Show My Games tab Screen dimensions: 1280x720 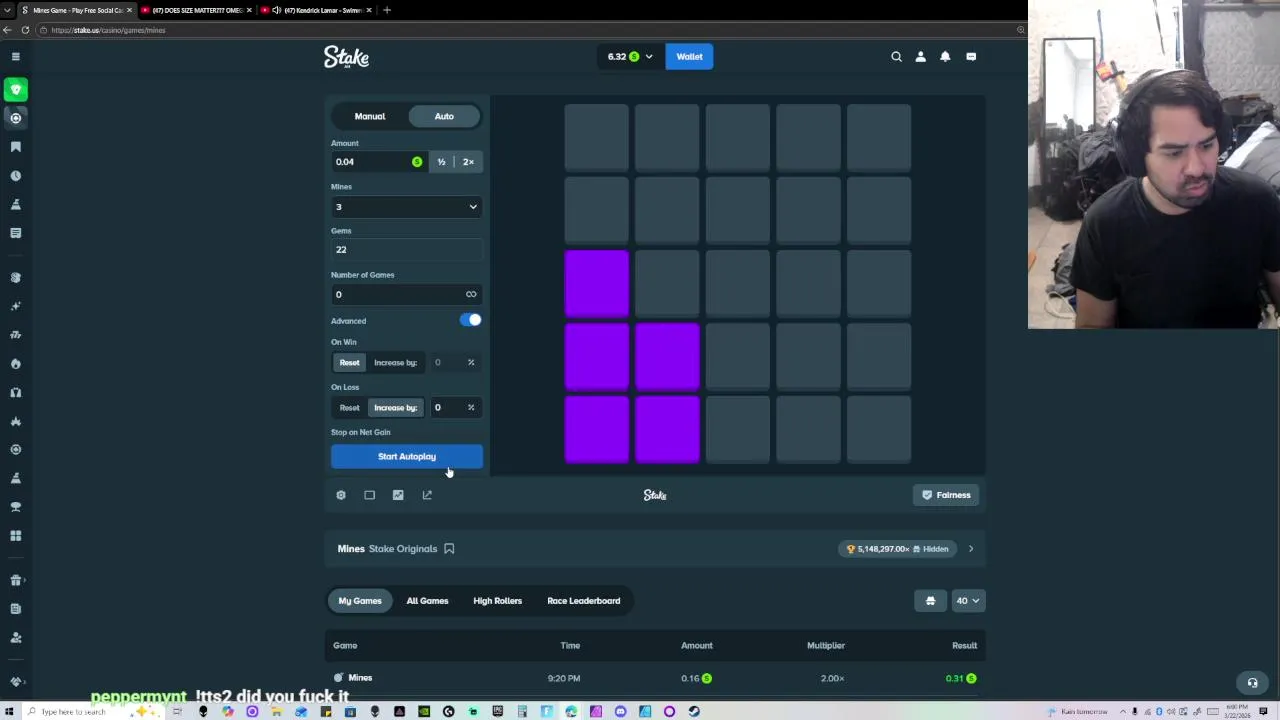360,601
